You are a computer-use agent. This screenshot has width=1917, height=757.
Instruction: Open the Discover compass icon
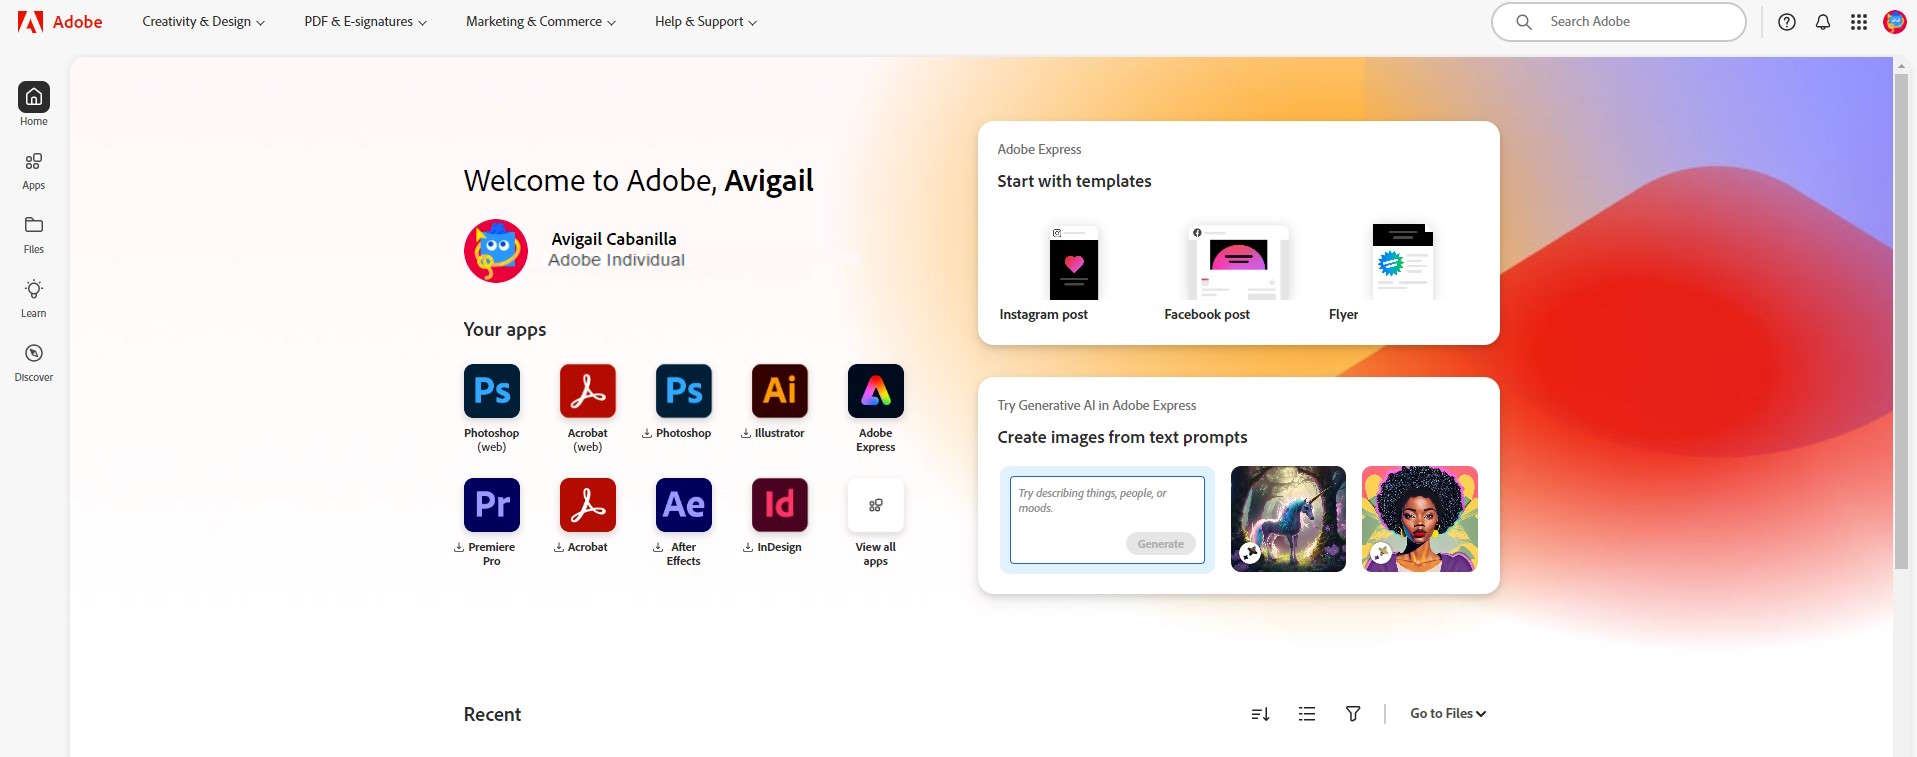point(34,353)
